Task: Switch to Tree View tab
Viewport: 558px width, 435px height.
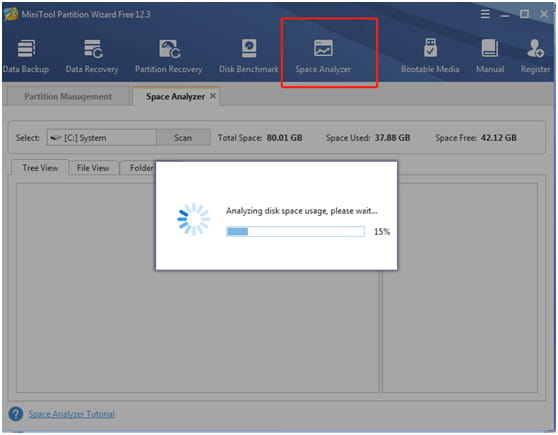Action: click(40, 168)
